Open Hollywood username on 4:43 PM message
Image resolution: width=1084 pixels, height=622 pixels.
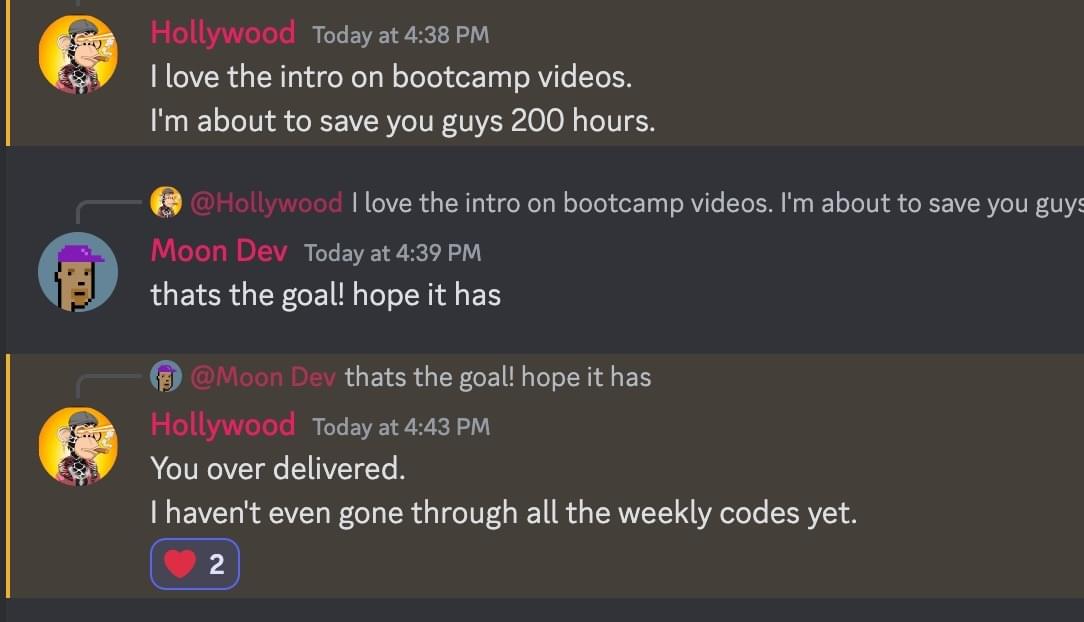coord(223,425)
